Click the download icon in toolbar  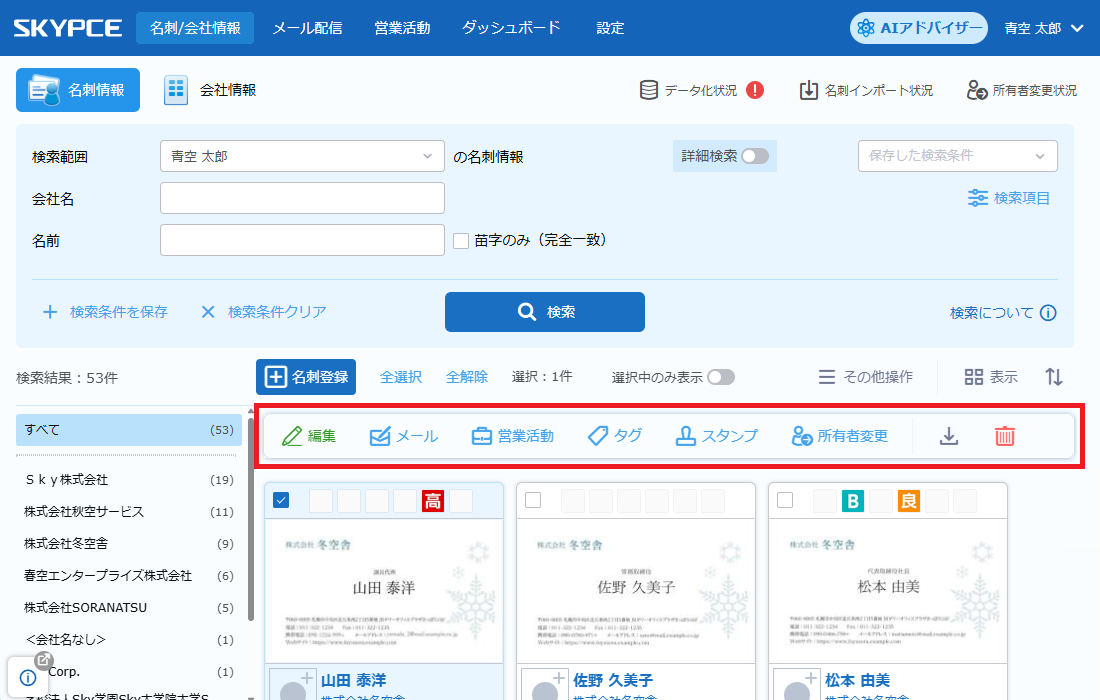click(948, 436)
